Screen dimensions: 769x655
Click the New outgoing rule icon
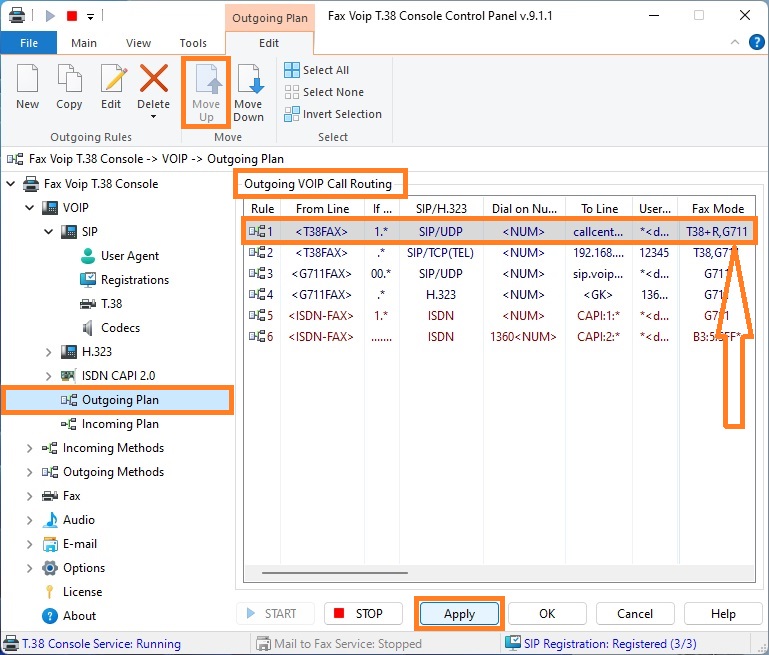pyautogui.click(x=27, y=78)
